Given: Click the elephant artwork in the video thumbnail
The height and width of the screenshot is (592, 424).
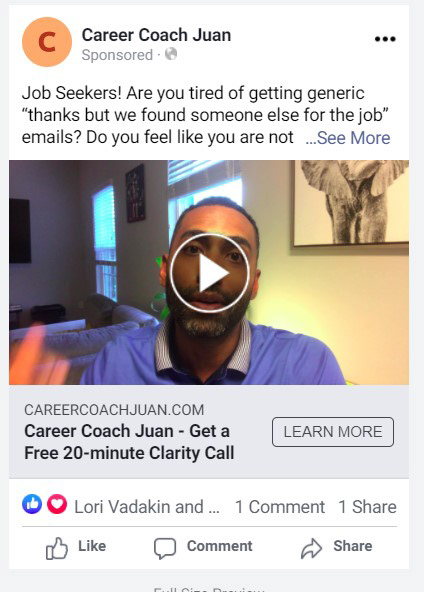Looking at the screenshot, I should [x=352, y=203].
